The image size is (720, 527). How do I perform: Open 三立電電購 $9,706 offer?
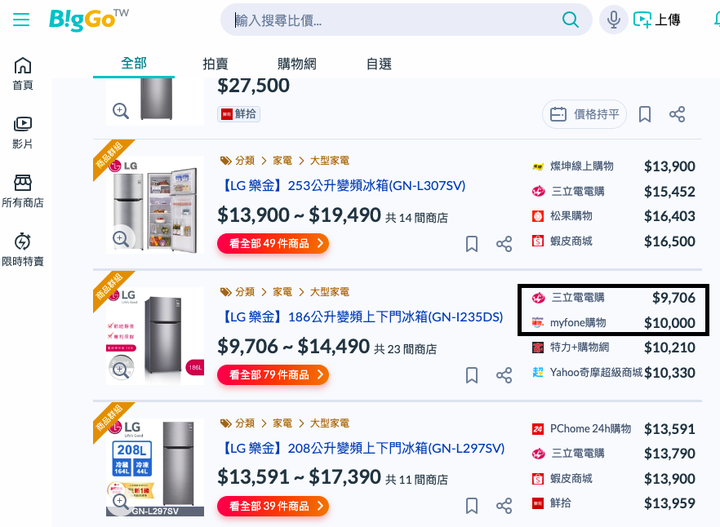click(x=613, y=297)
